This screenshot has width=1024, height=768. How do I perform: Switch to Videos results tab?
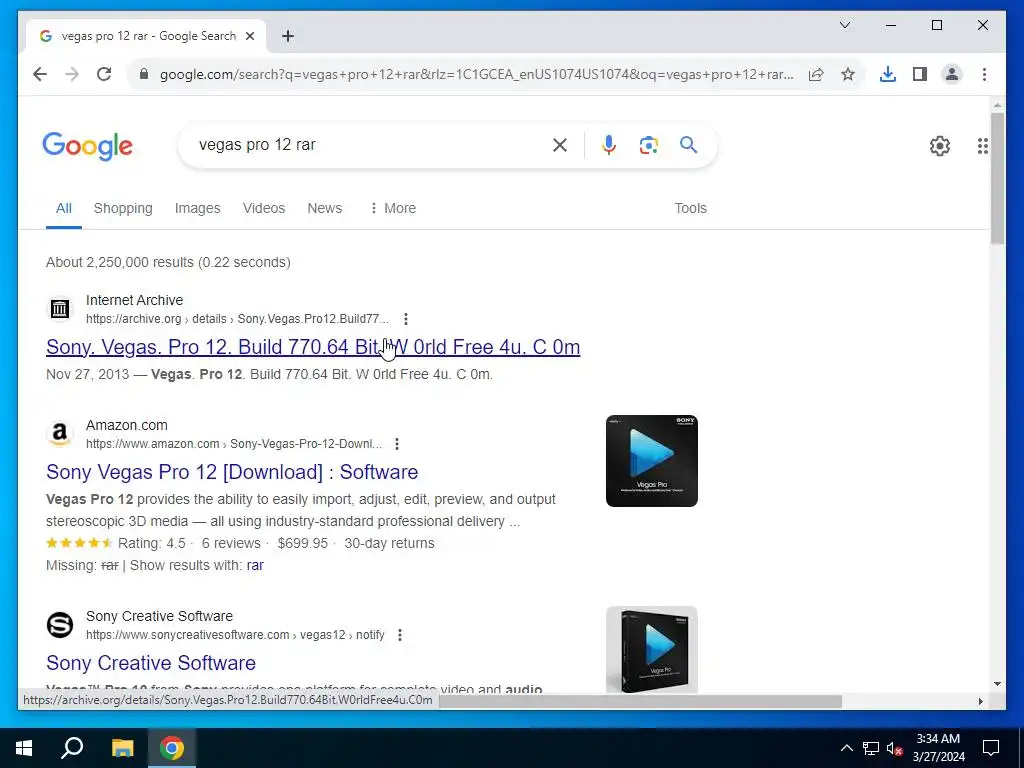[264, 208]
